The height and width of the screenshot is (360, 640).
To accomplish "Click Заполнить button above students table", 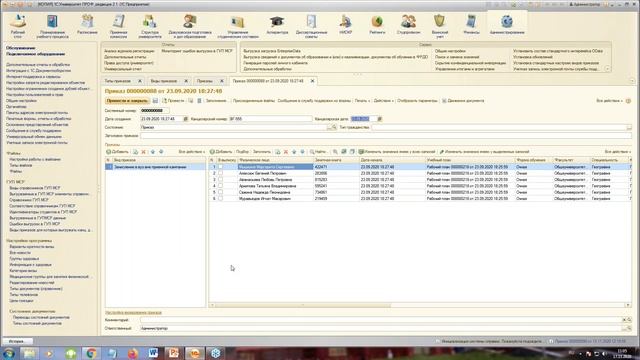I will [x=262, y=152].
